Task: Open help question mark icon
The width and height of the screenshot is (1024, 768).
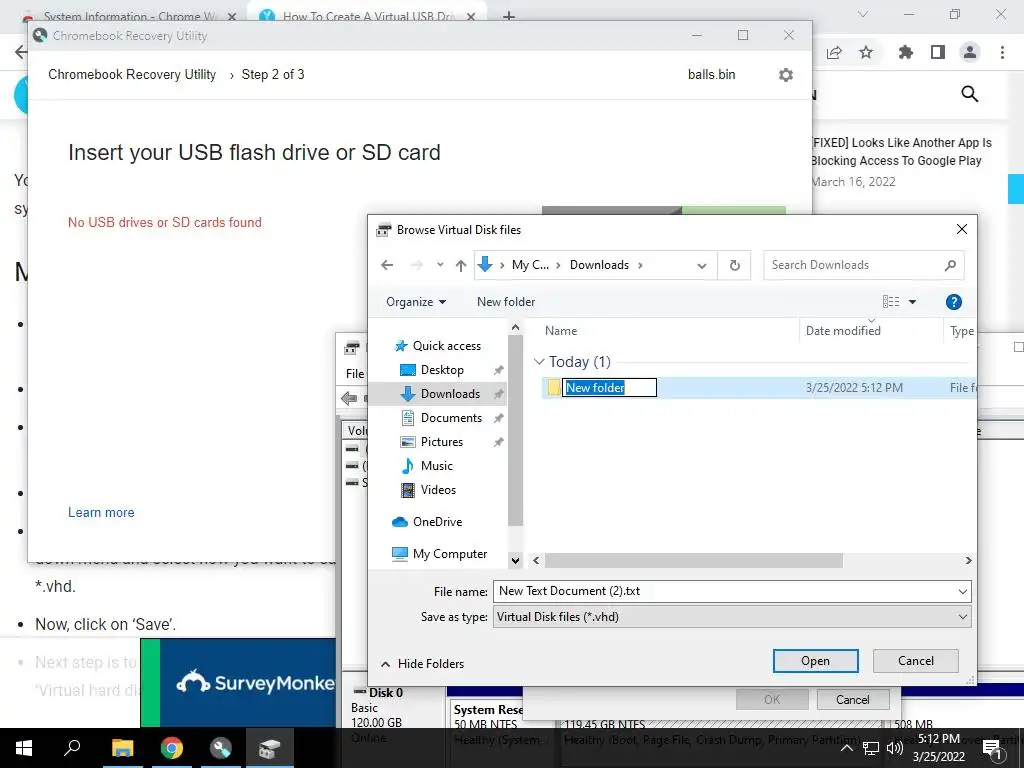Action: coord(953,302)
